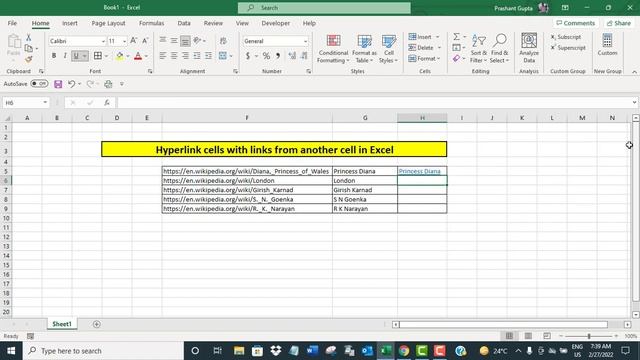This screenshot has height=360, width=640.
Task: Click the Paste clipboard icon
Action: click(x=14, y=42)
